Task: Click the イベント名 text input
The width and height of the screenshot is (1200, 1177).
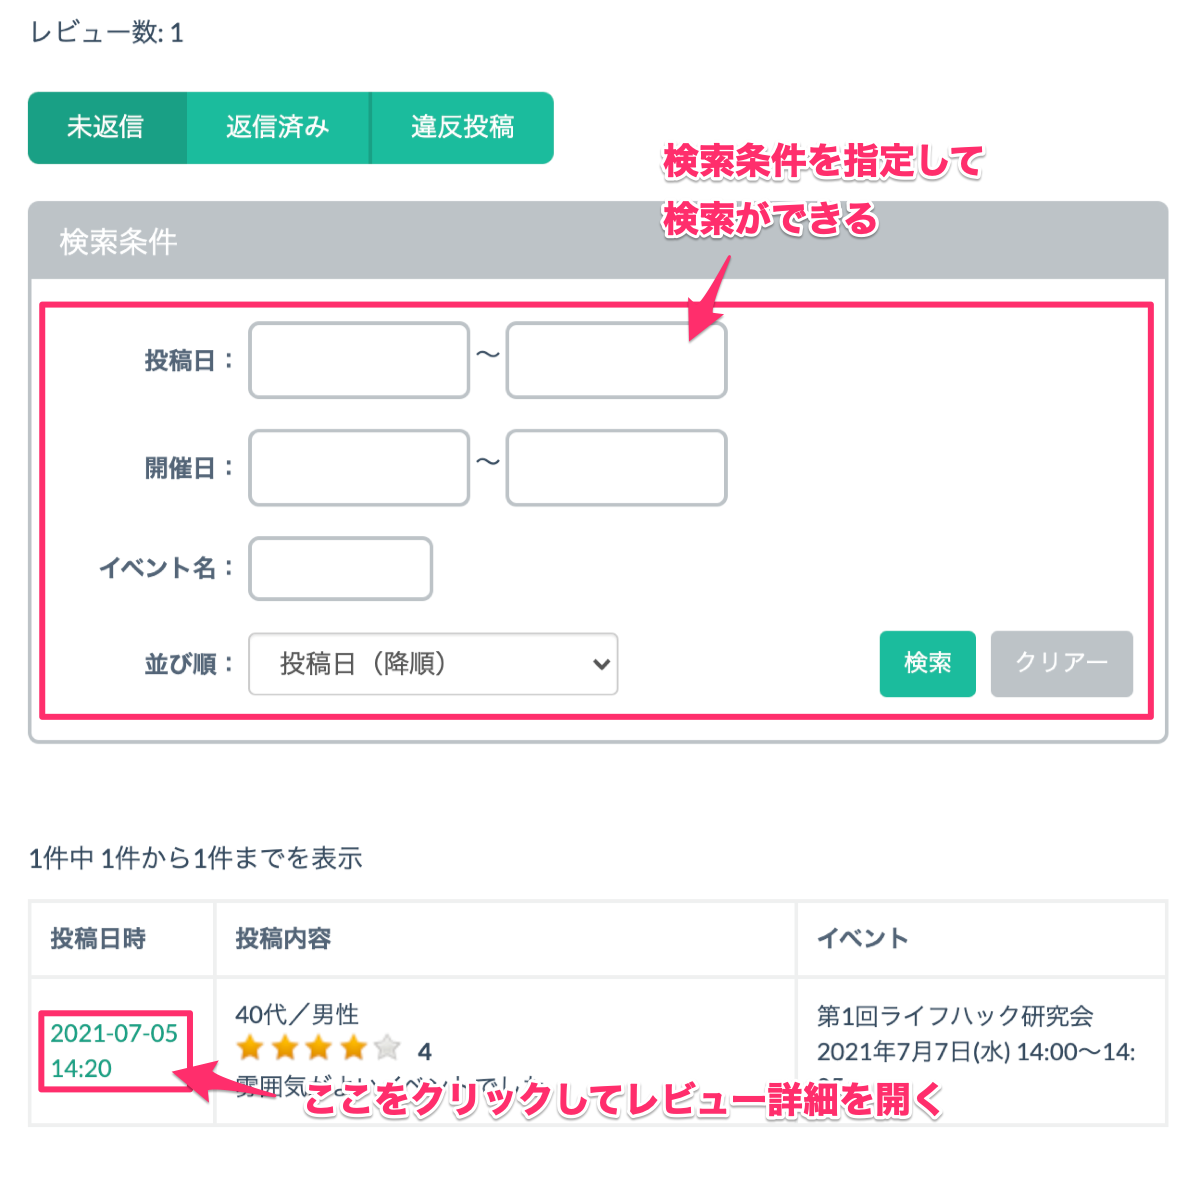Action: click(340, 569)
